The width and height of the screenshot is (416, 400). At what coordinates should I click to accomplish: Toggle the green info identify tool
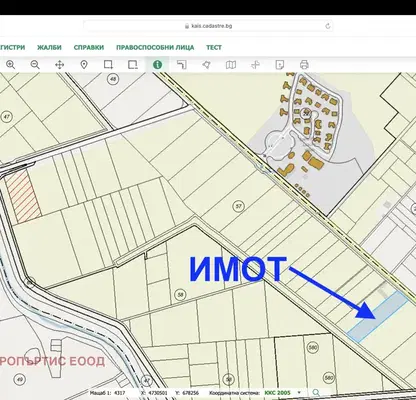tap(157, 65)
